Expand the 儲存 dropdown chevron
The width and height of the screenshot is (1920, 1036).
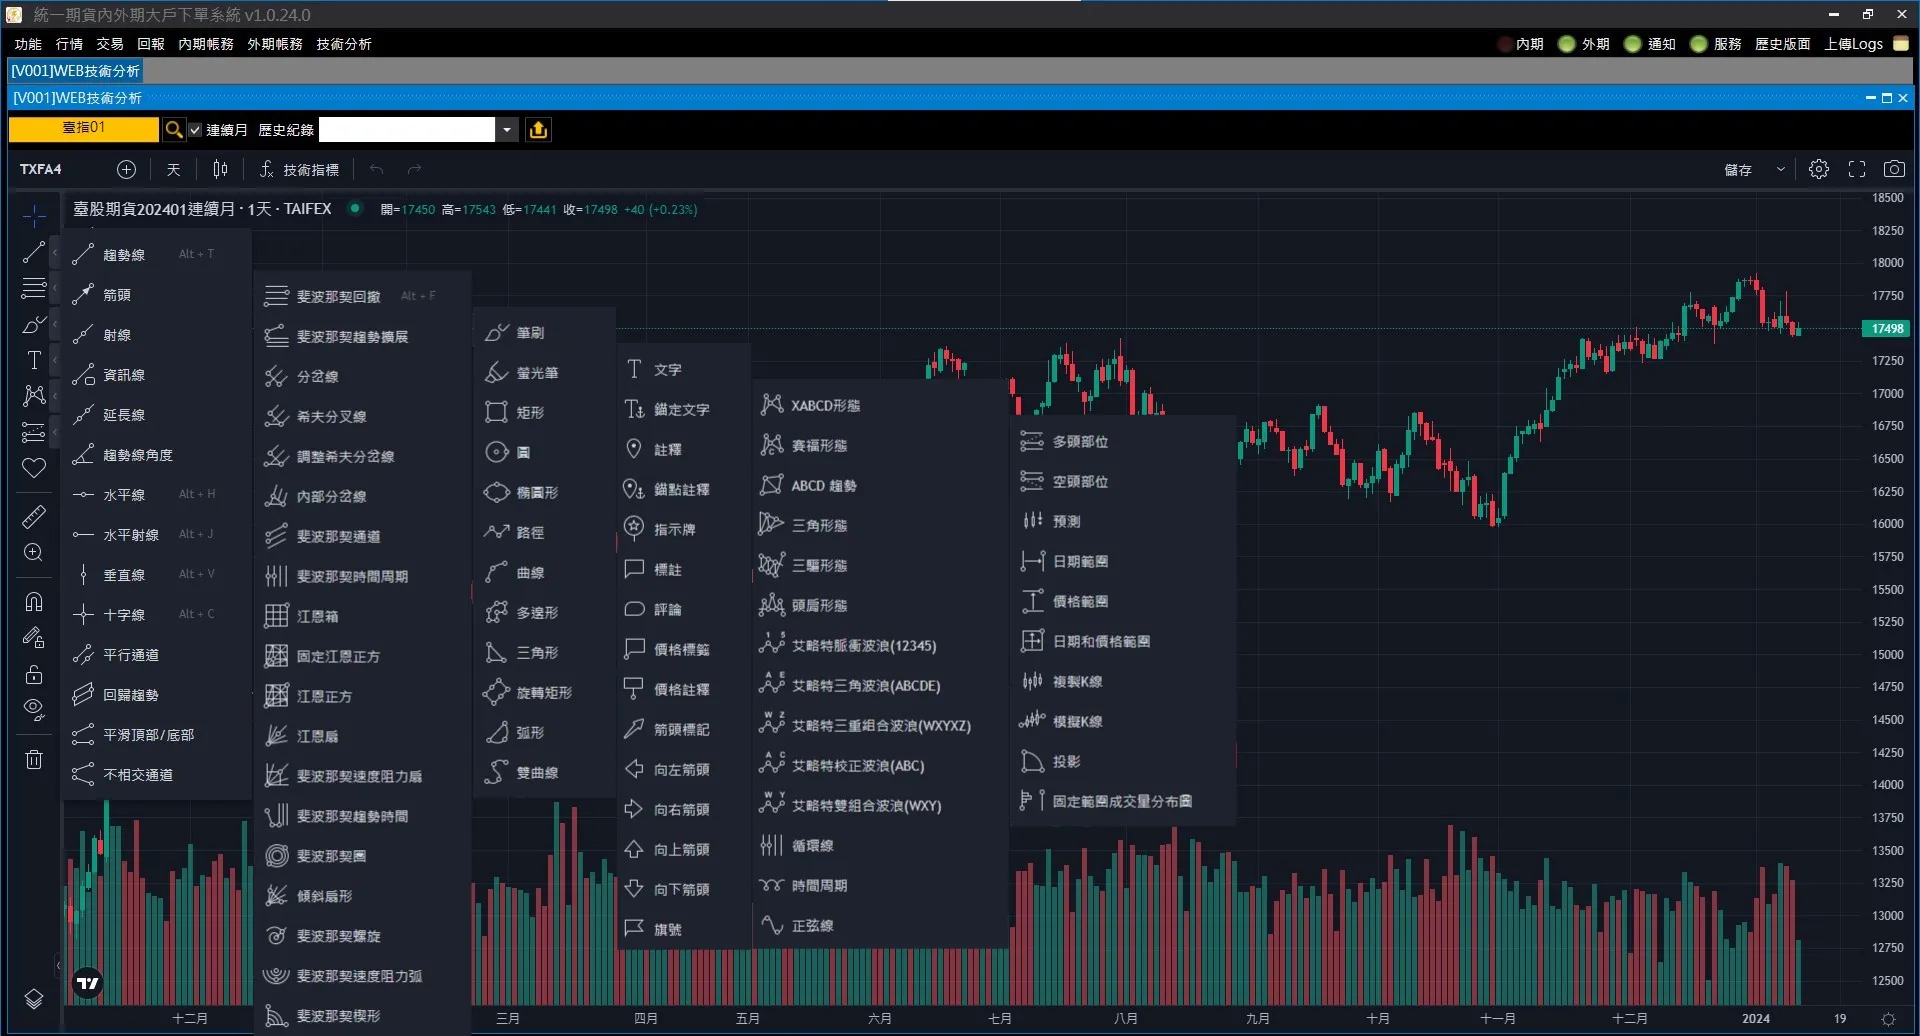pos(1780,169)
